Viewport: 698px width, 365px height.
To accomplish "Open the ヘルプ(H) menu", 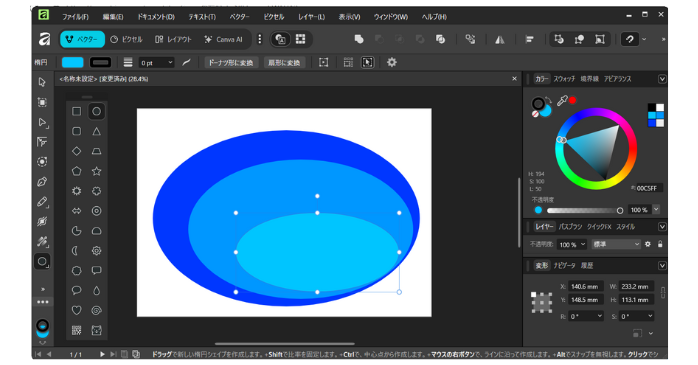I will tap(434, 17).
